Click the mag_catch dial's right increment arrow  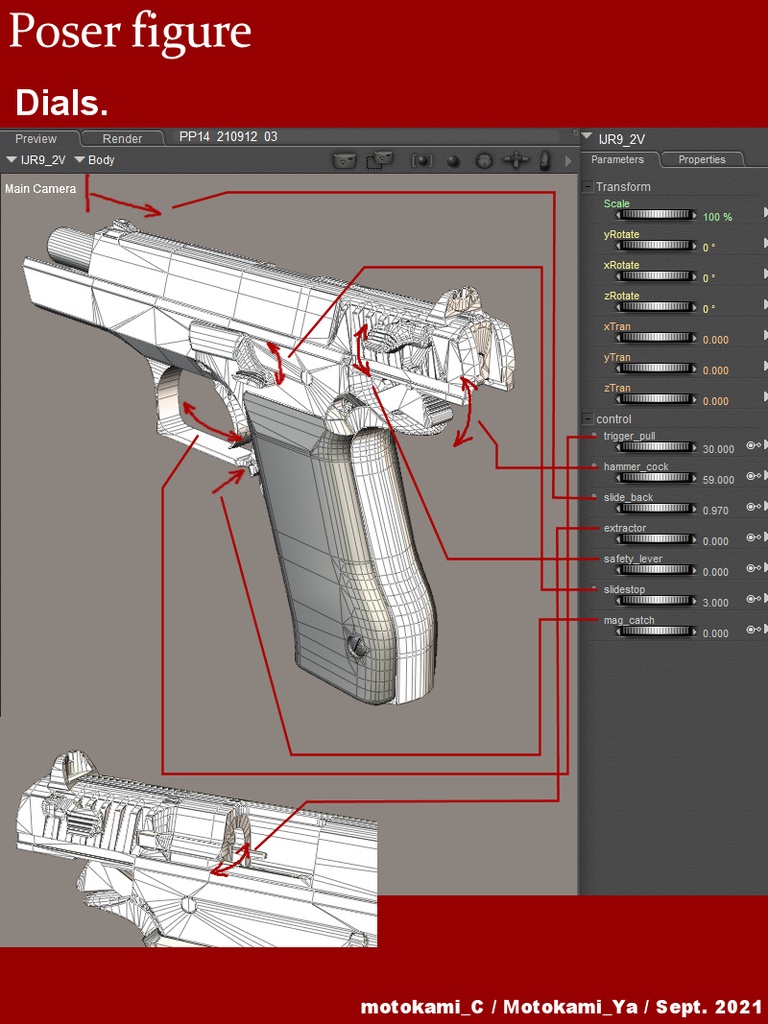693,632
